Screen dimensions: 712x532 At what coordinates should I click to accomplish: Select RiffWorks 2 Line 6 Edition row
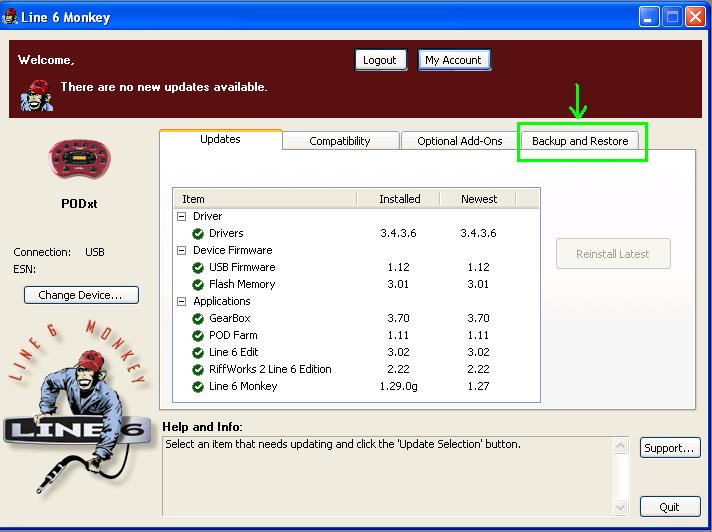click(356, 369)
